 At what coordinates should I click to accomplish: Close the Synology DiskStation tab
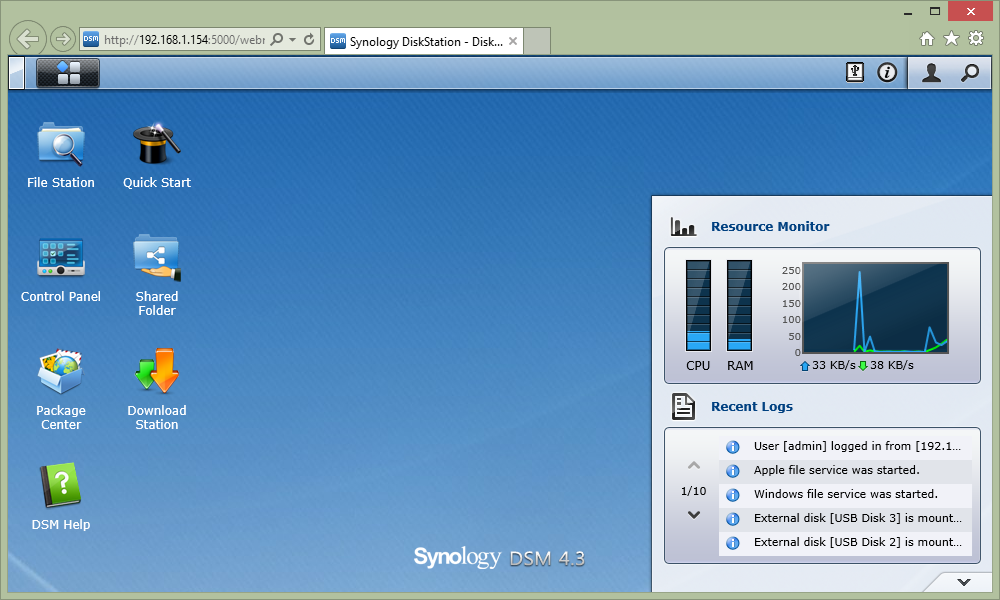coord(513,41)
